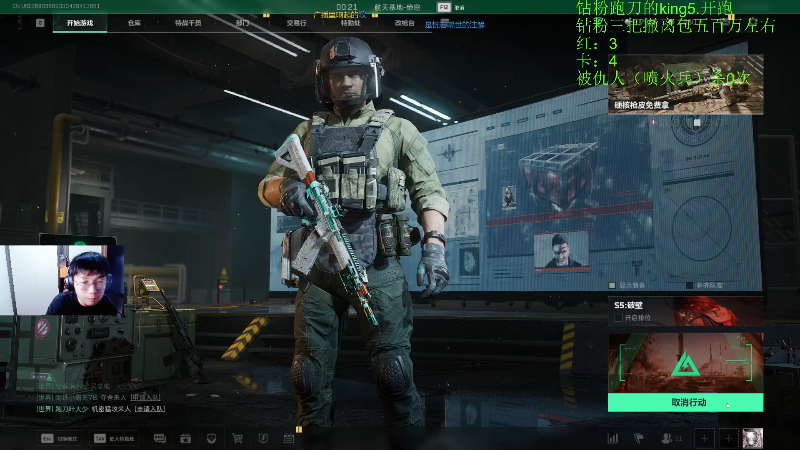Open the chat bubbles icon
The width and height of the screenshot is (800, 450).
pos(160,438)
